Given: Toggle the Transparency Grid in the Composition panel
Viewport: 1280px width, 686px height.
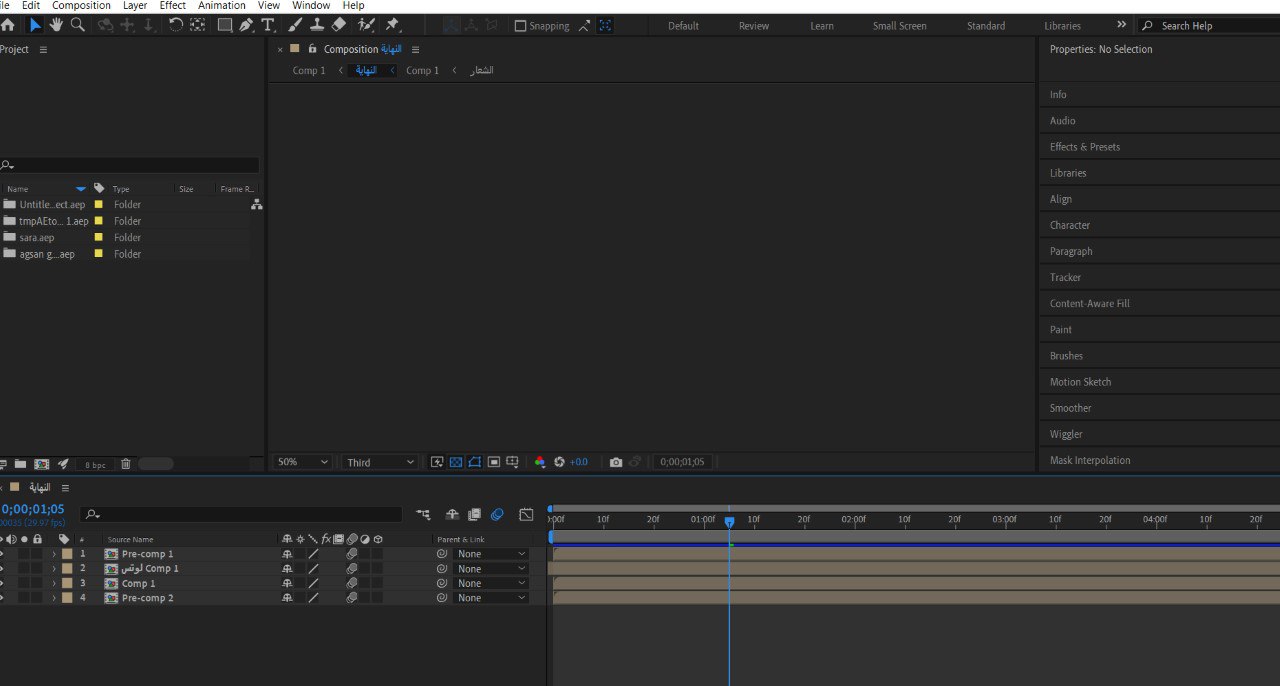Looking at the screenshot, I should pos(456,461).
